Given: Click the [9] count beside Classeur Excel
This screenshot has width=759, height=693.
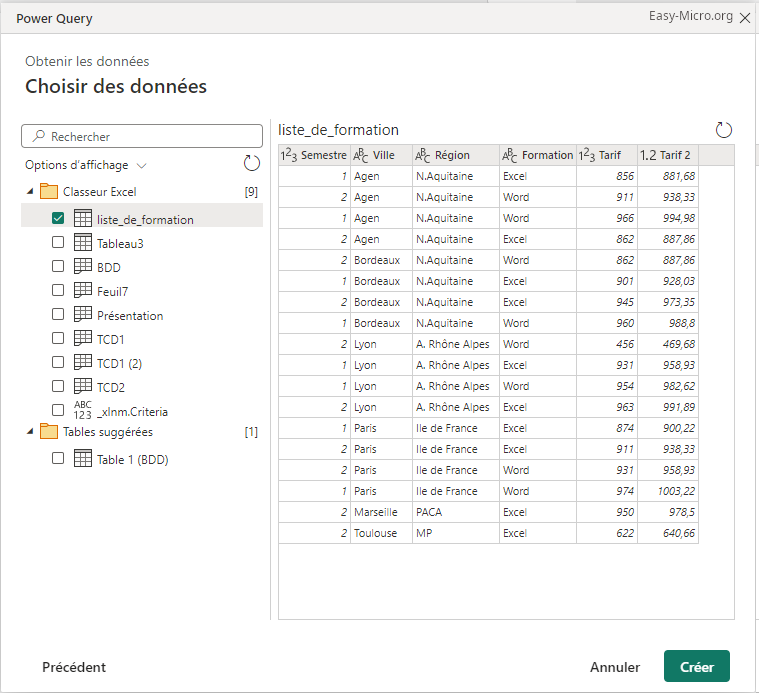Looking at the screenshot, I should tap(251, 192).
